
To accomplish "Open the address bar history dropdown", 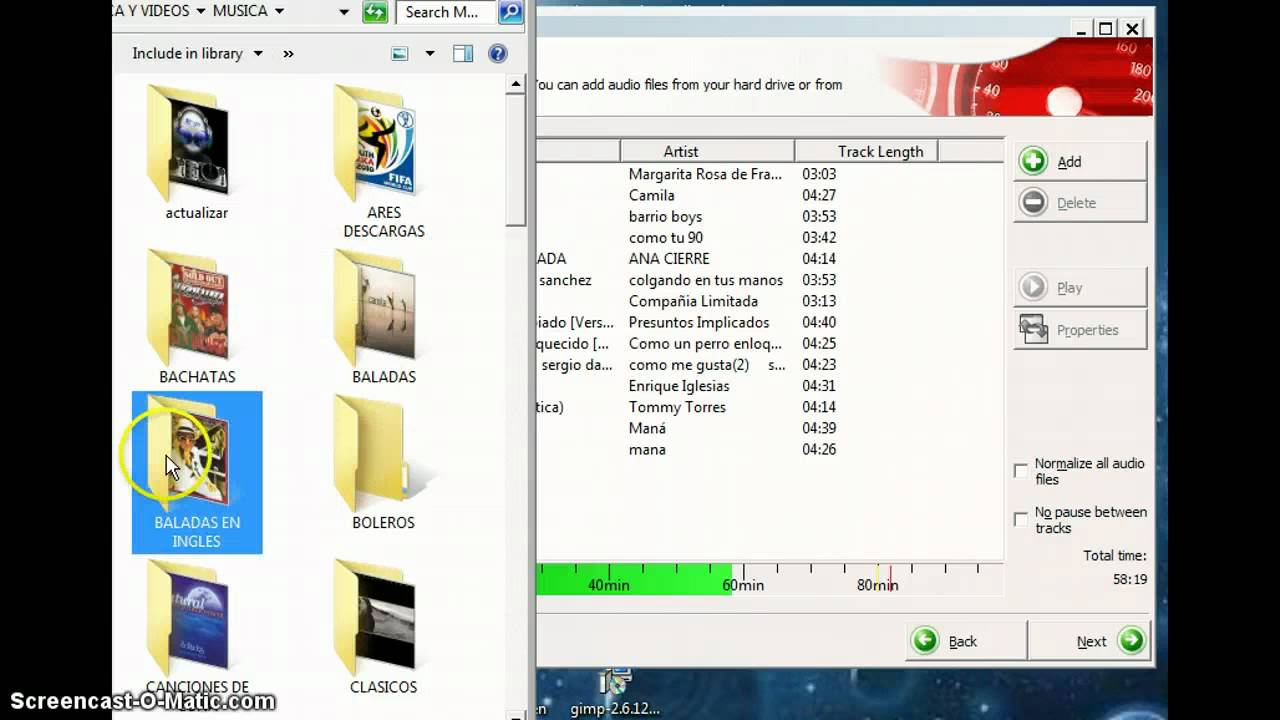I will 344,12.
